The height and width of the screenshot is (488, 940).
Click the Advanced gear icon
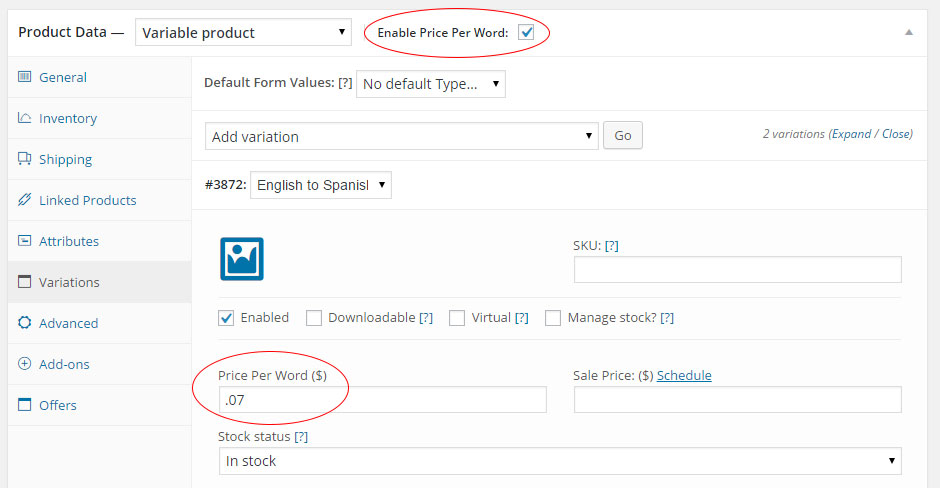[25, 323]
